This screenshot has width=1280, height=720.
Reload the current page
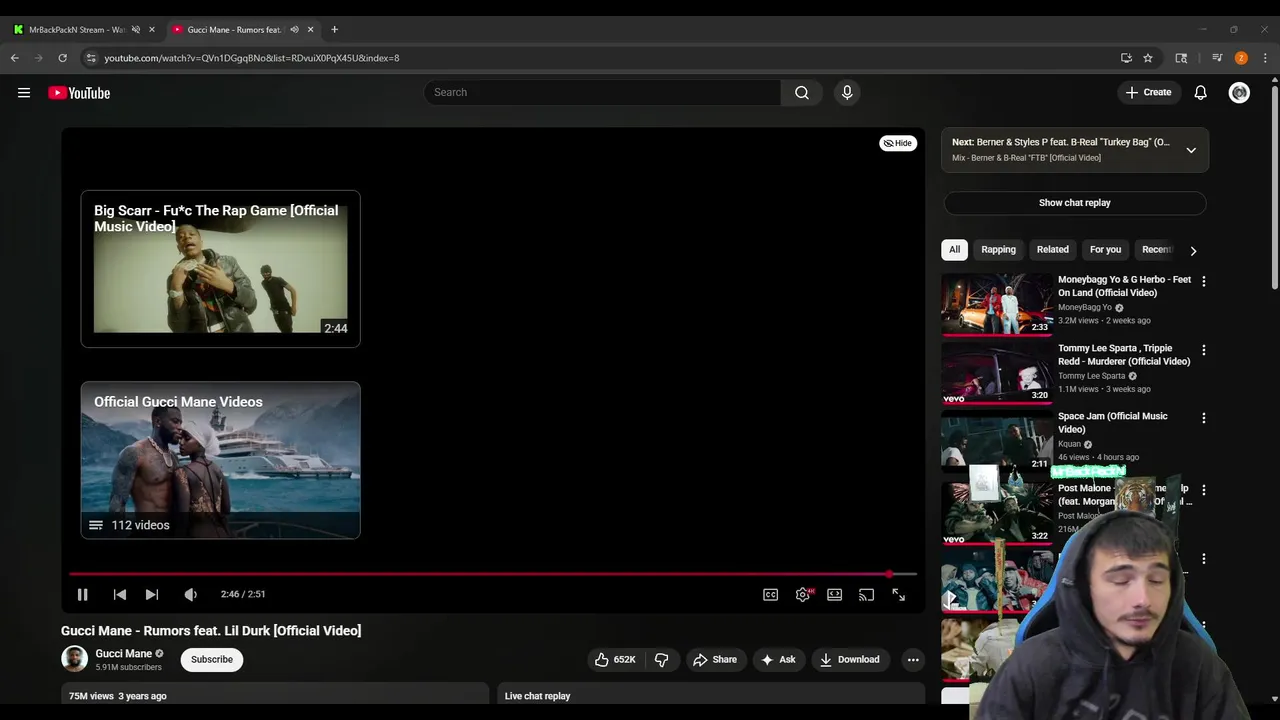[62, 58]
